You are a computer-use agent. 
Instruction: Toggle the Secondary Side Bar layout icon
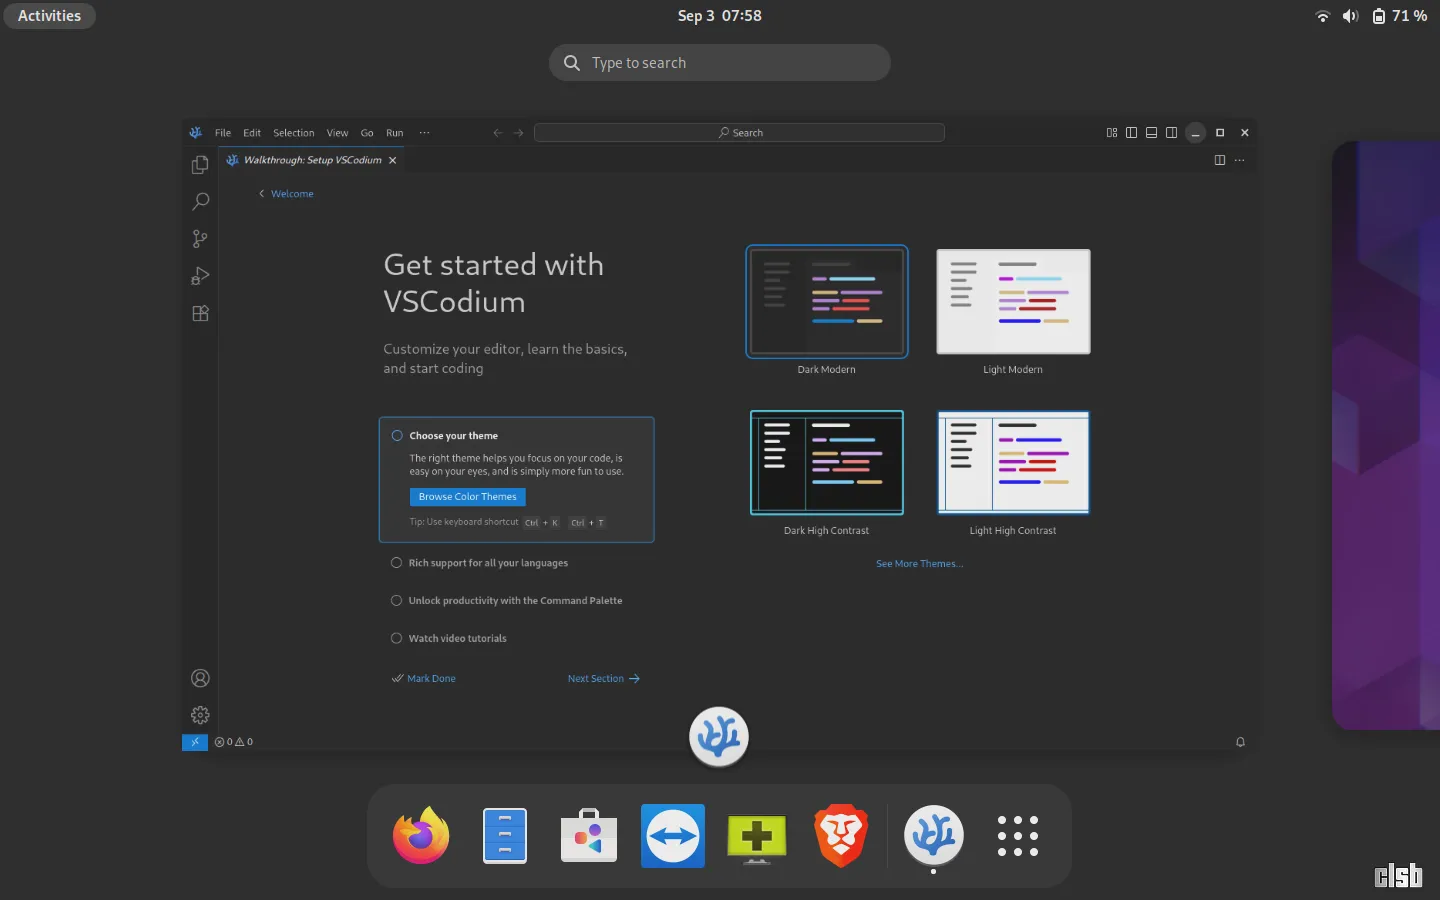tap(1171, 132)
